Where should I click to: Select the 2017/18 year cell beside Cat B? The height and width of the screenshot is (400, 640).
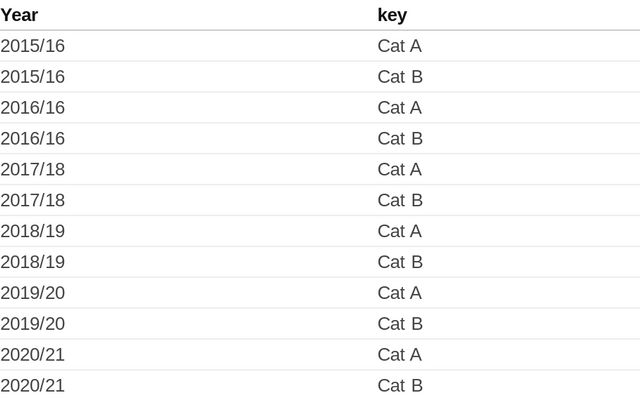pos(33,201)
